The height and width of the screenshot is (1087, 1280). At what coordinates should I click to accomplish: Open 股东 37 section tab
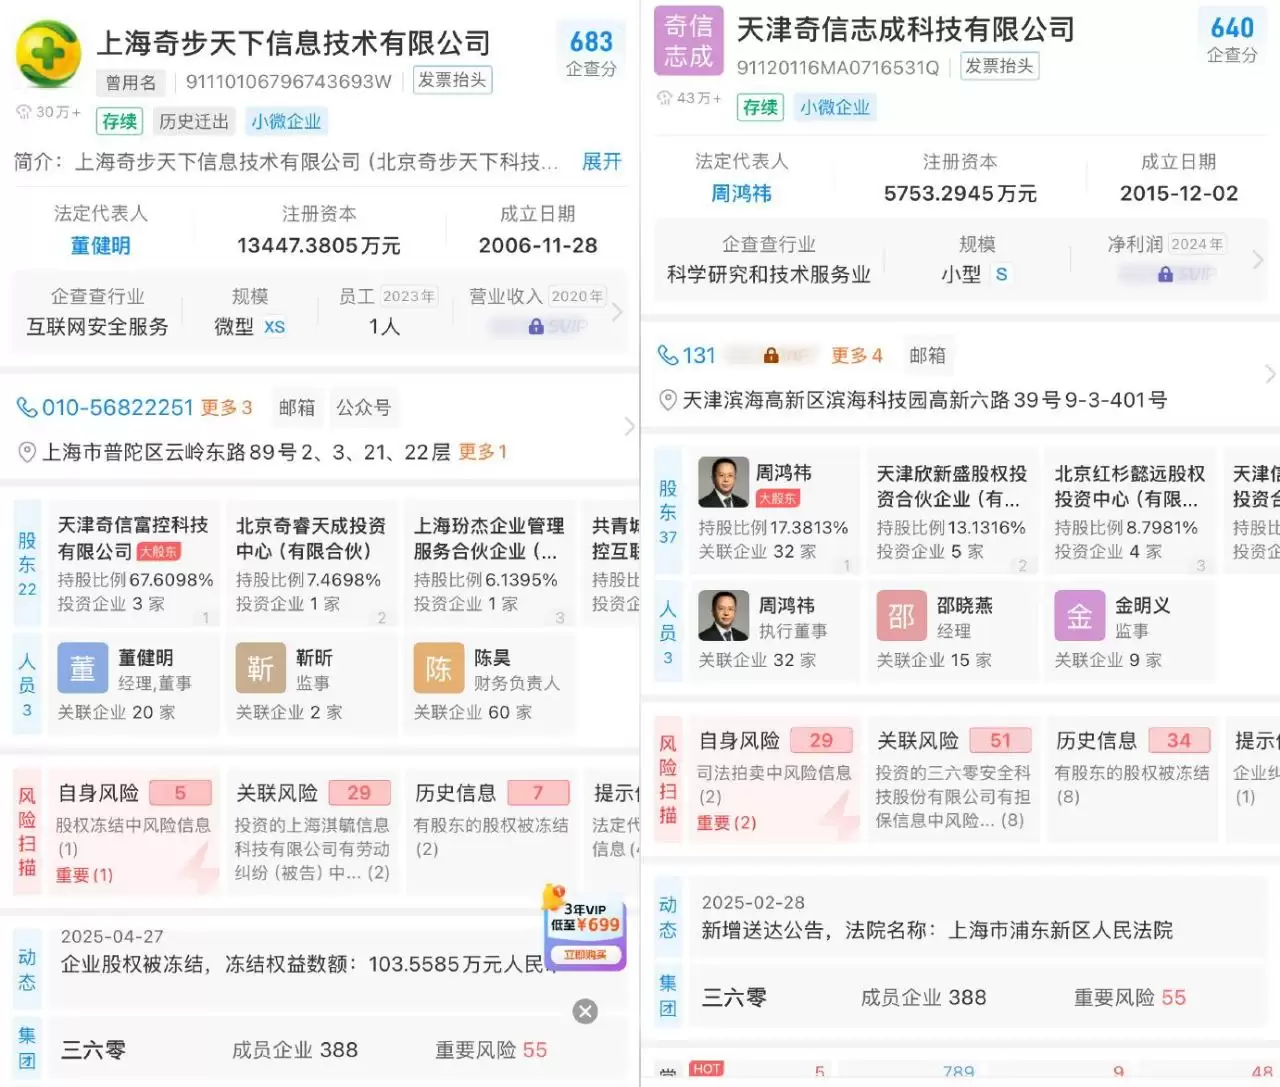coord(668,511)
